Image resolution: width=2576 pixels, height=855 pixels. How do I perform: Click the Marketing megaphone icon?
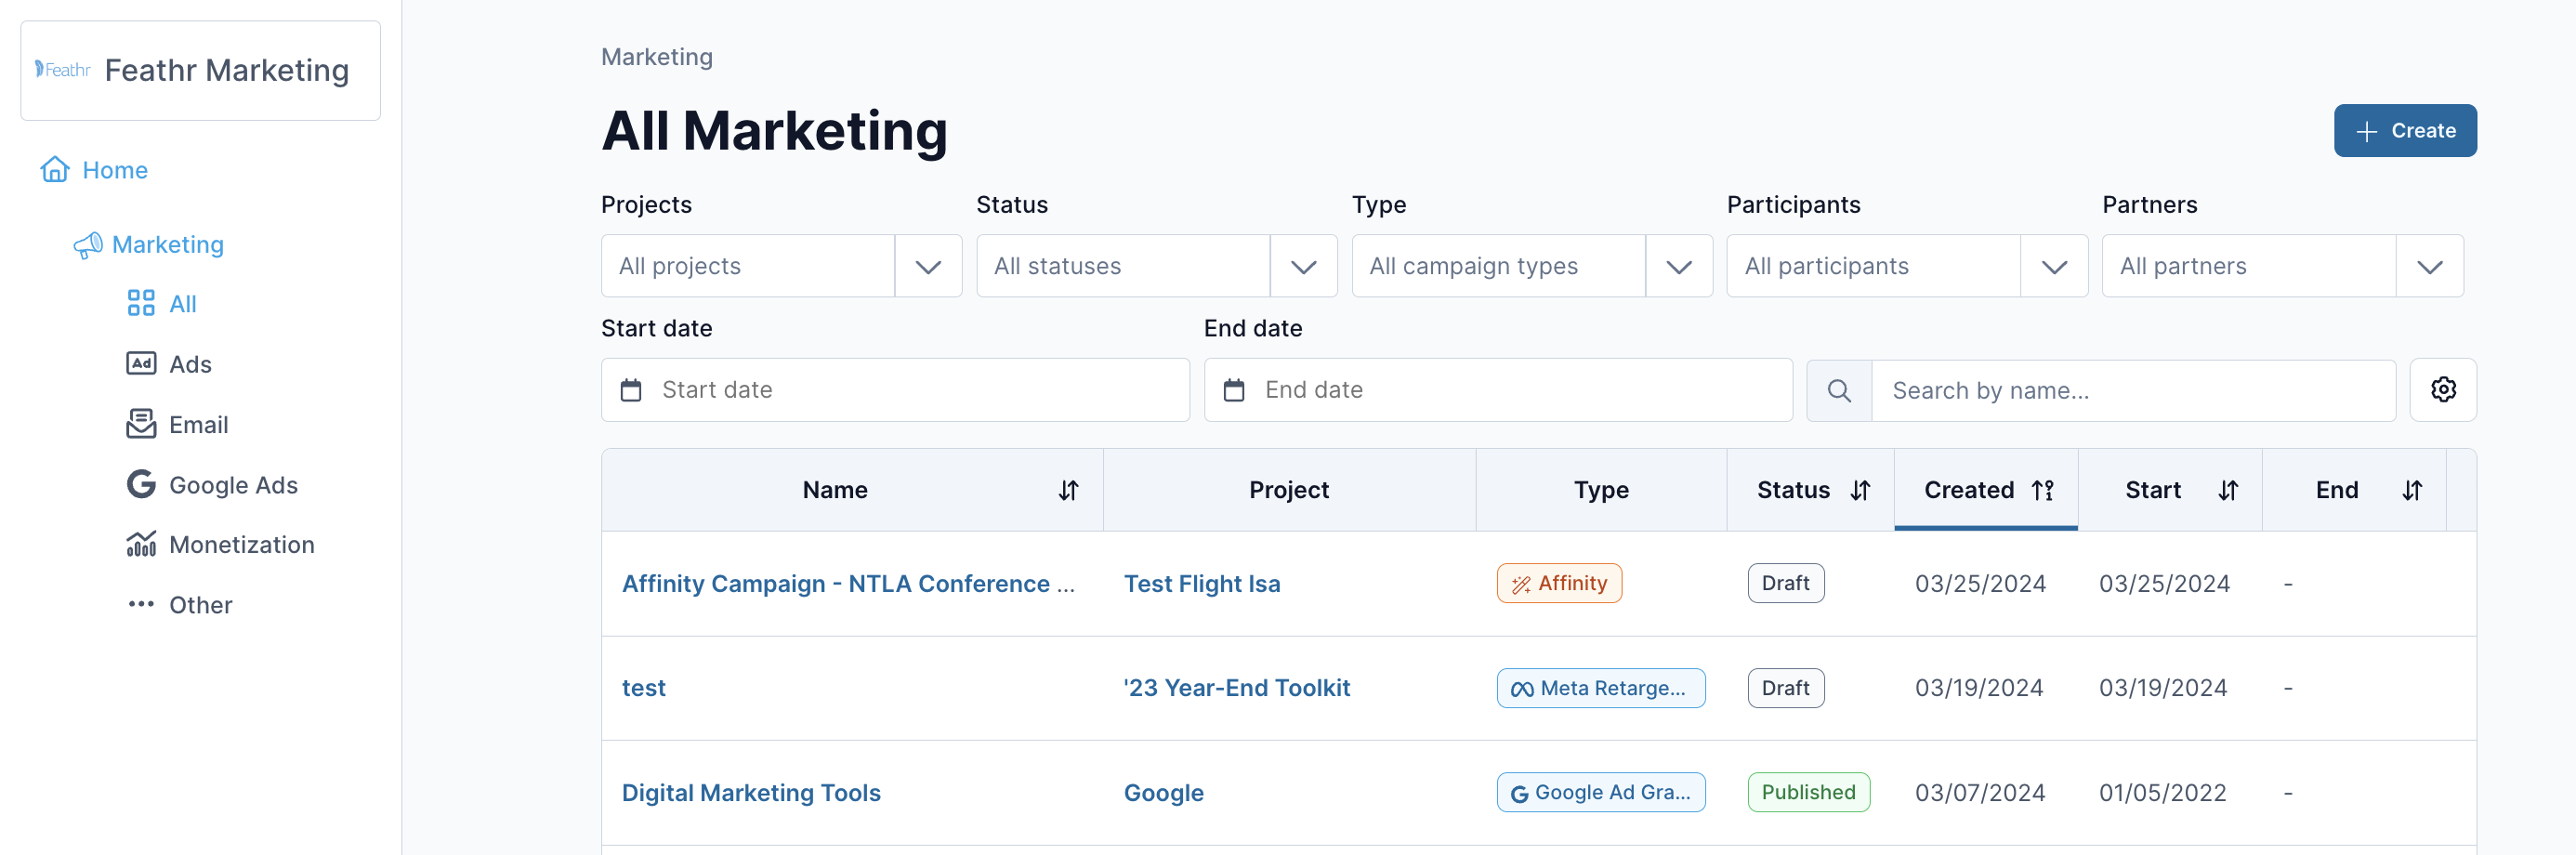88,245
